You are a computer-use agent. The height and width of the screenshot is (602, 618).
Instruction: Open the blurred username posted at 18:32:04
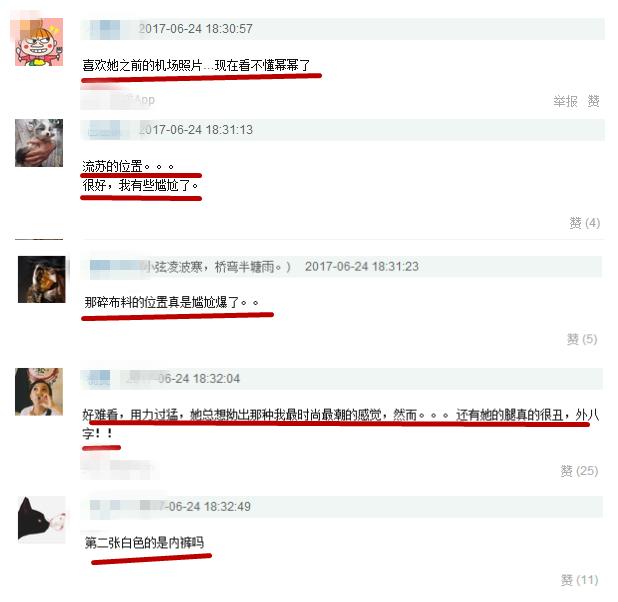99,378
